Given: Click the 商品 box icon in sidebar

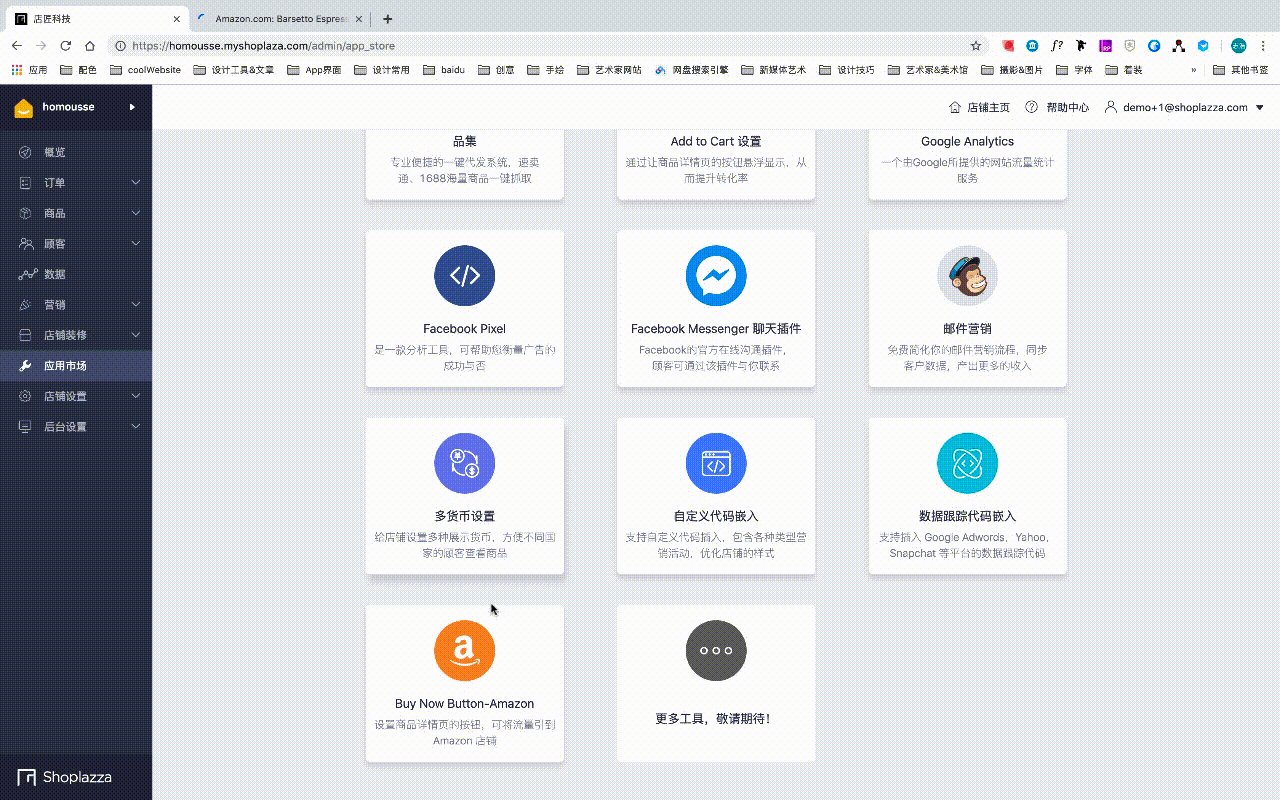Looking at the screenshot, I should pyautogui.click(x=26, y=213).
